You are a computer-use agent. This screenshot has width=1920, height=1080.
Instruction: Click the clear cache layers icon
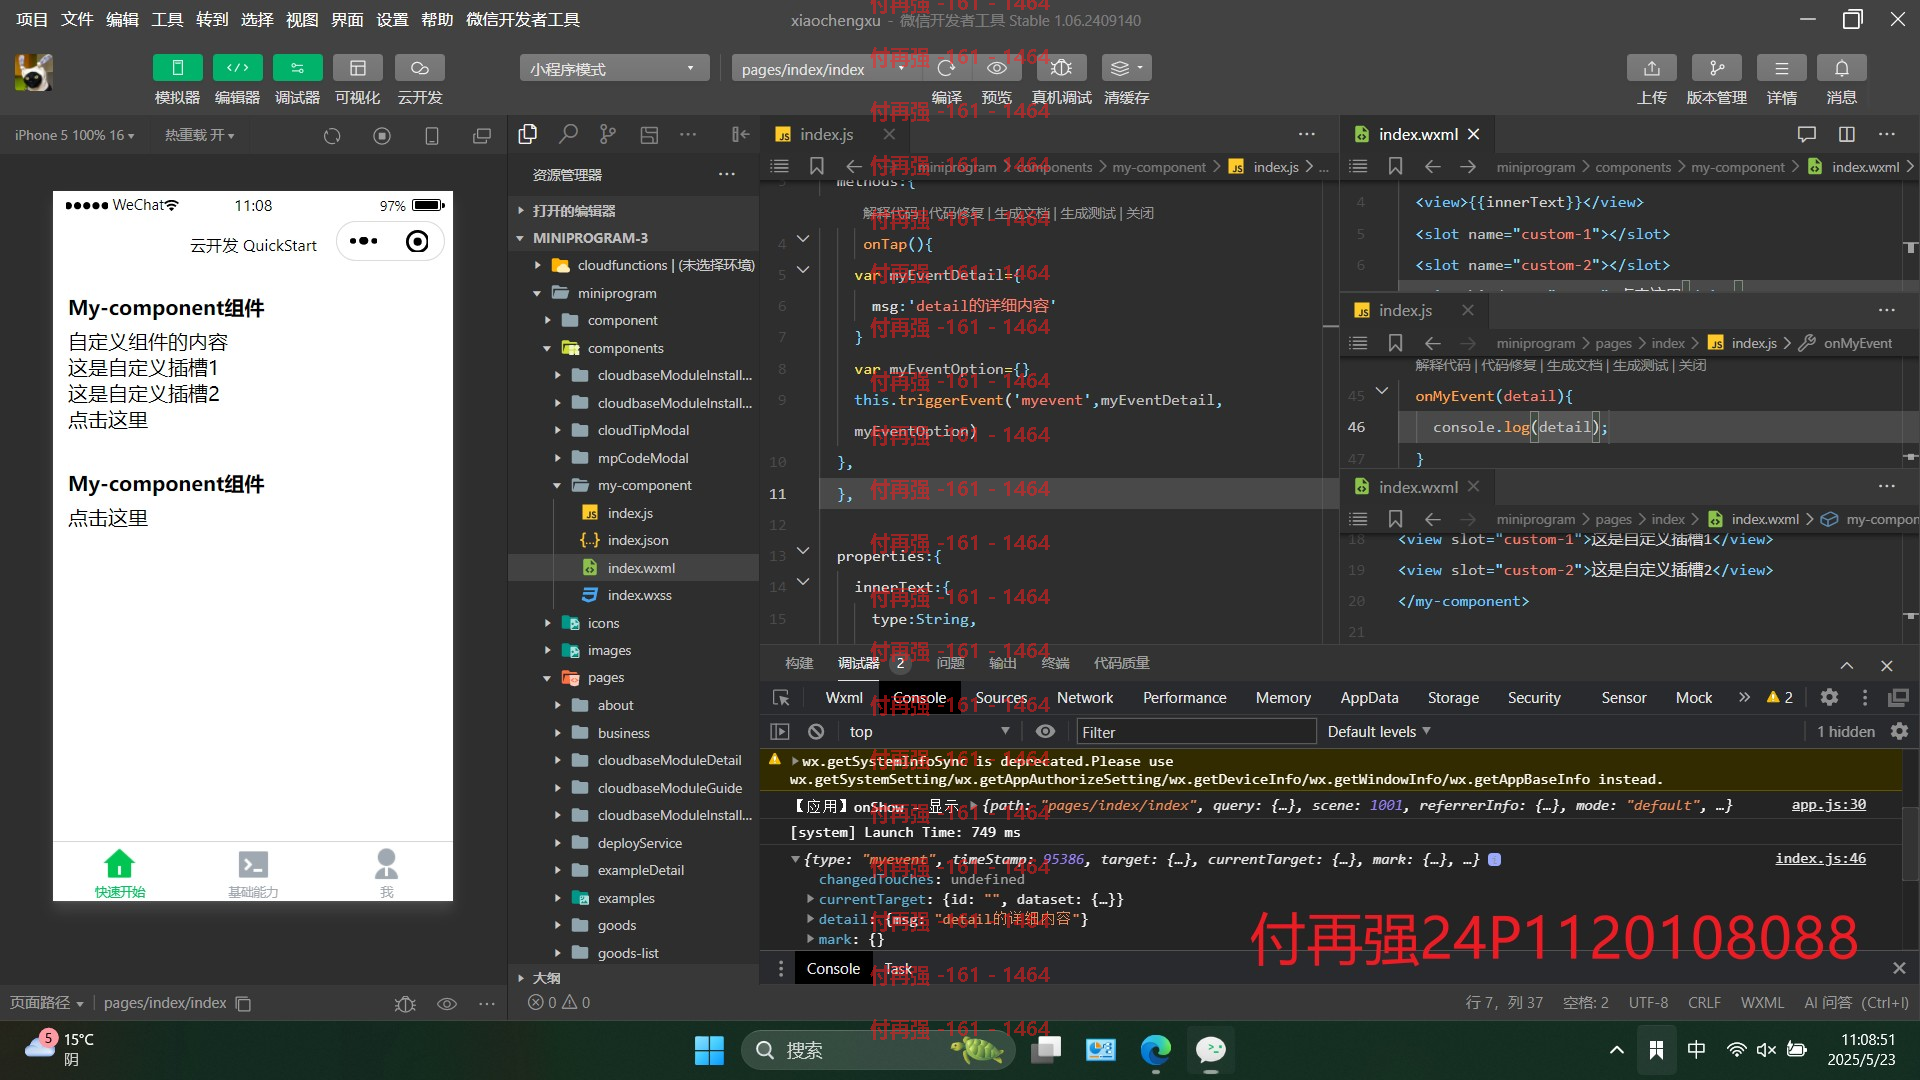tap(1126, 68)
